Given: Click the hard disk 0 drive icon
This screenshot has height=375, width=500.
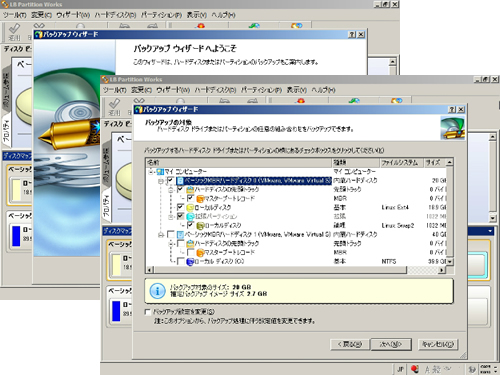Looking at the screenshot, I should coord(180,181).
